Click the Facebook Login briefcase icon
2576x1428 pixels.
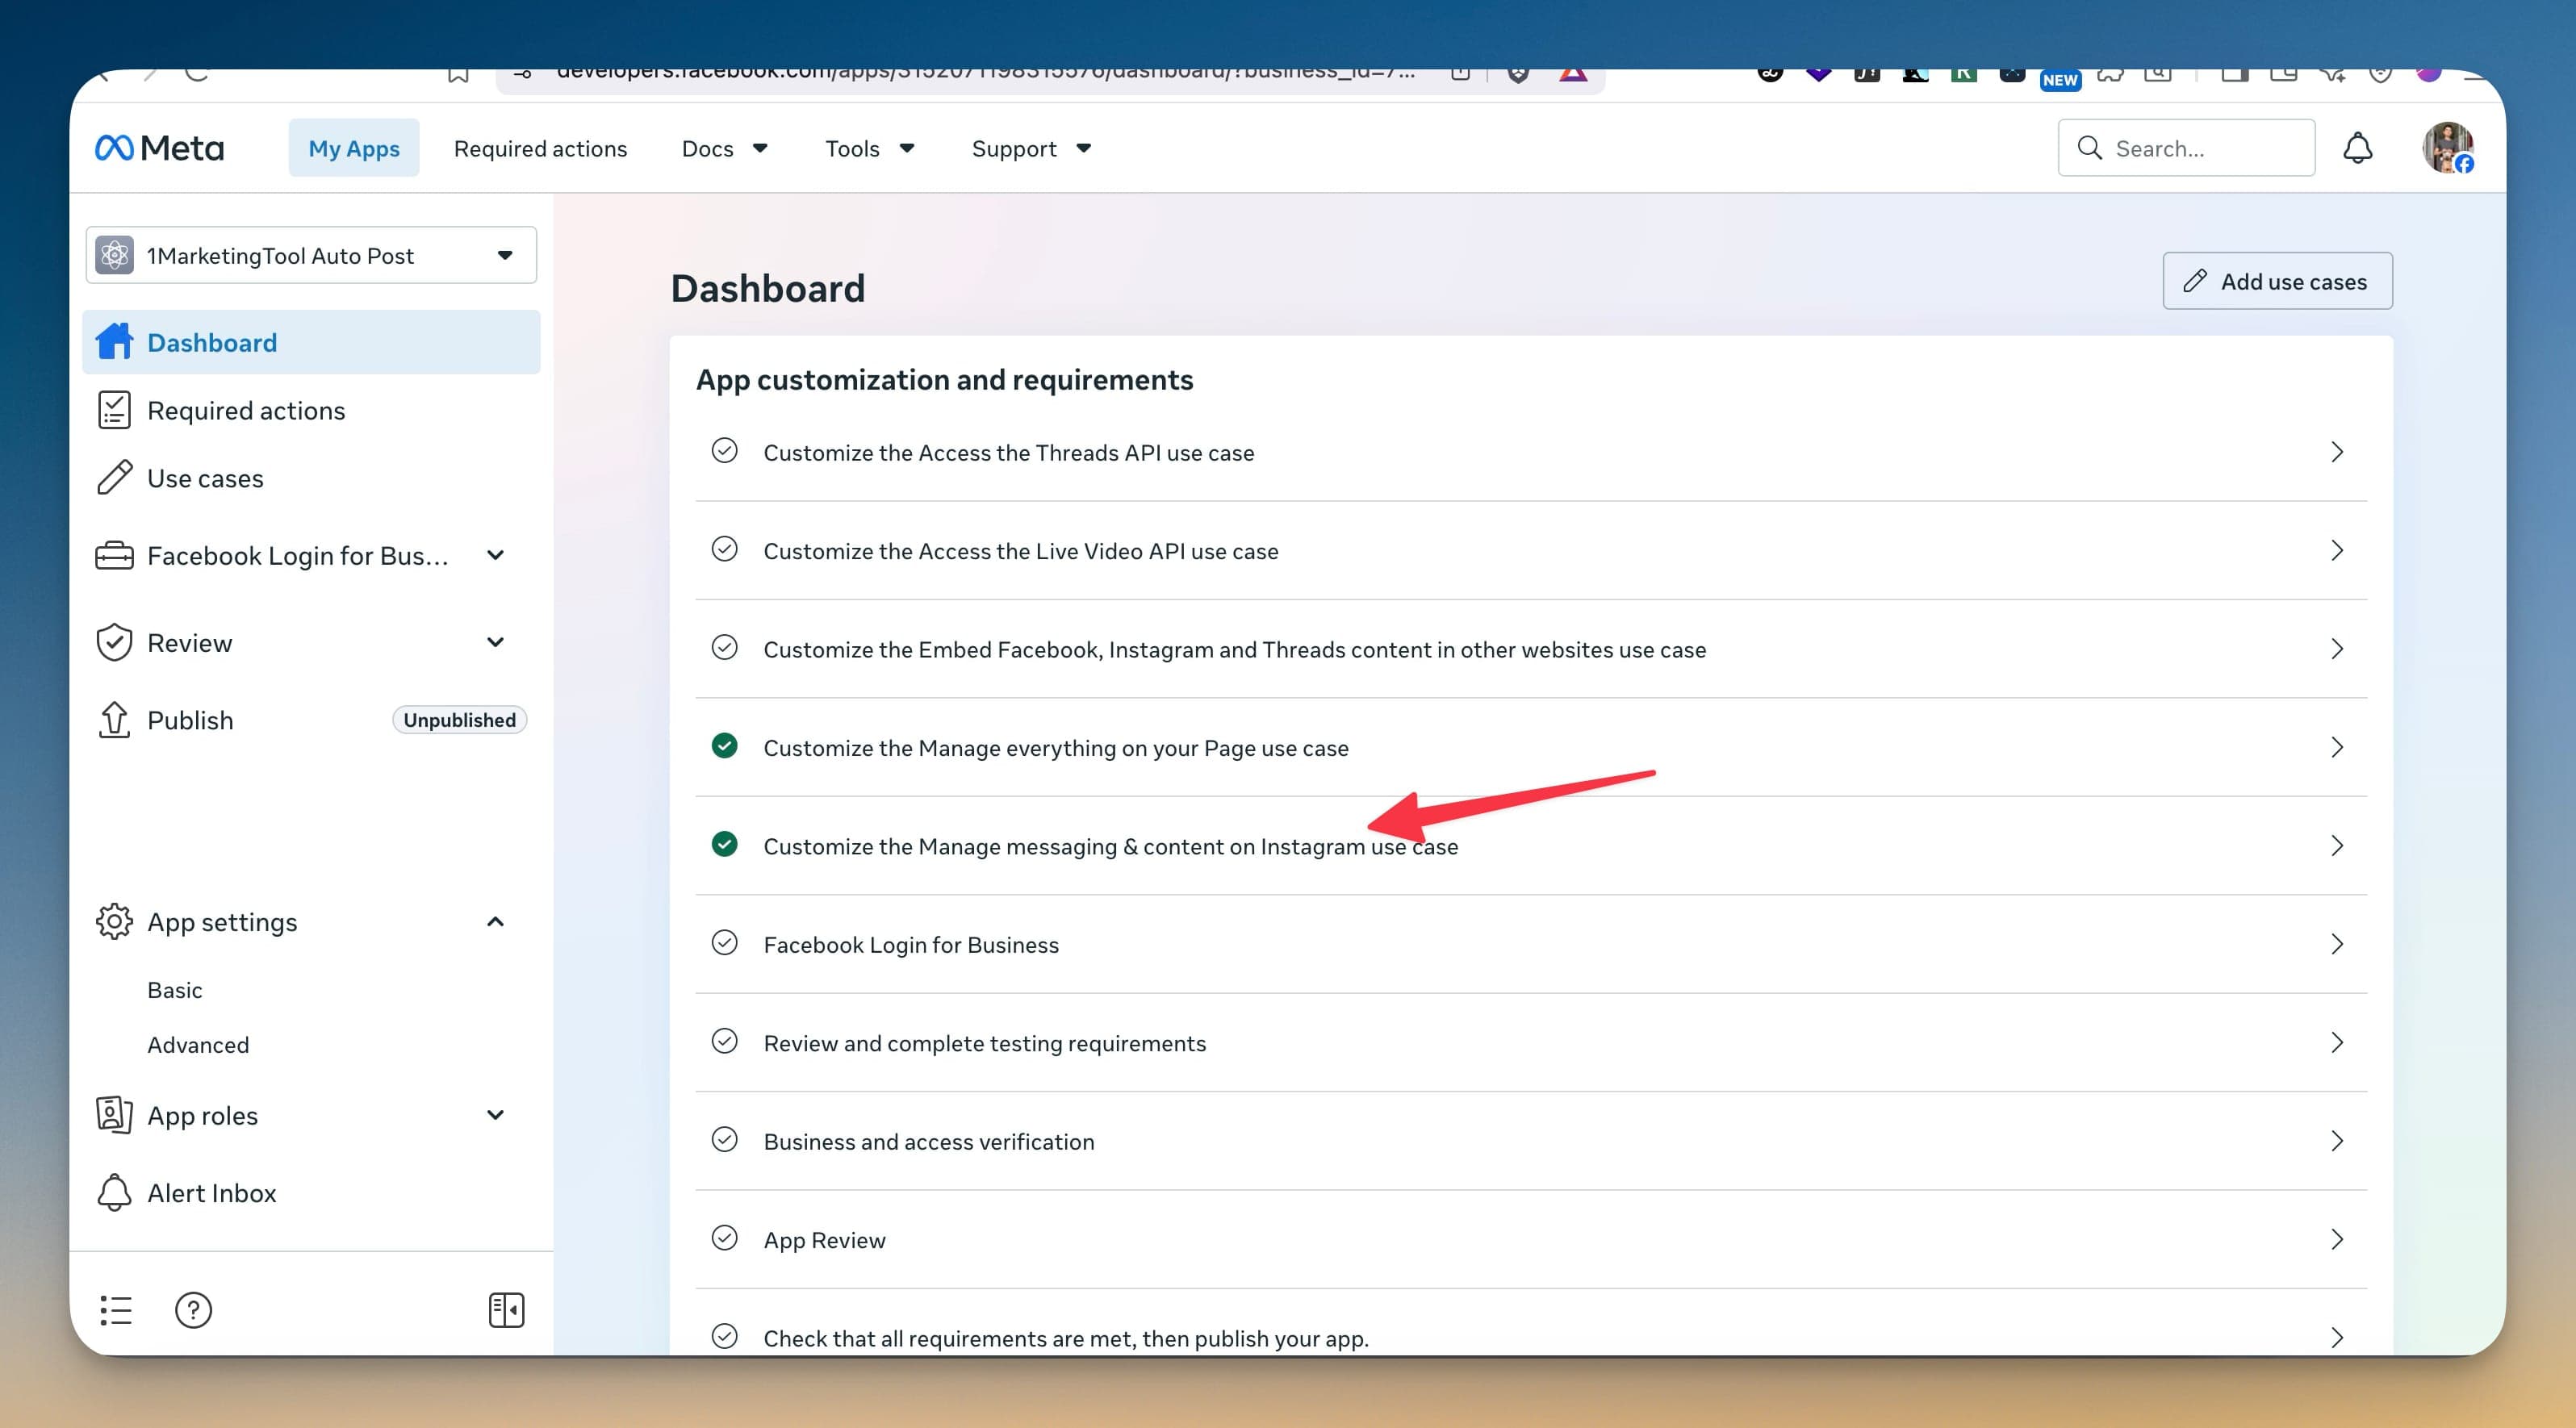(114, 555)
